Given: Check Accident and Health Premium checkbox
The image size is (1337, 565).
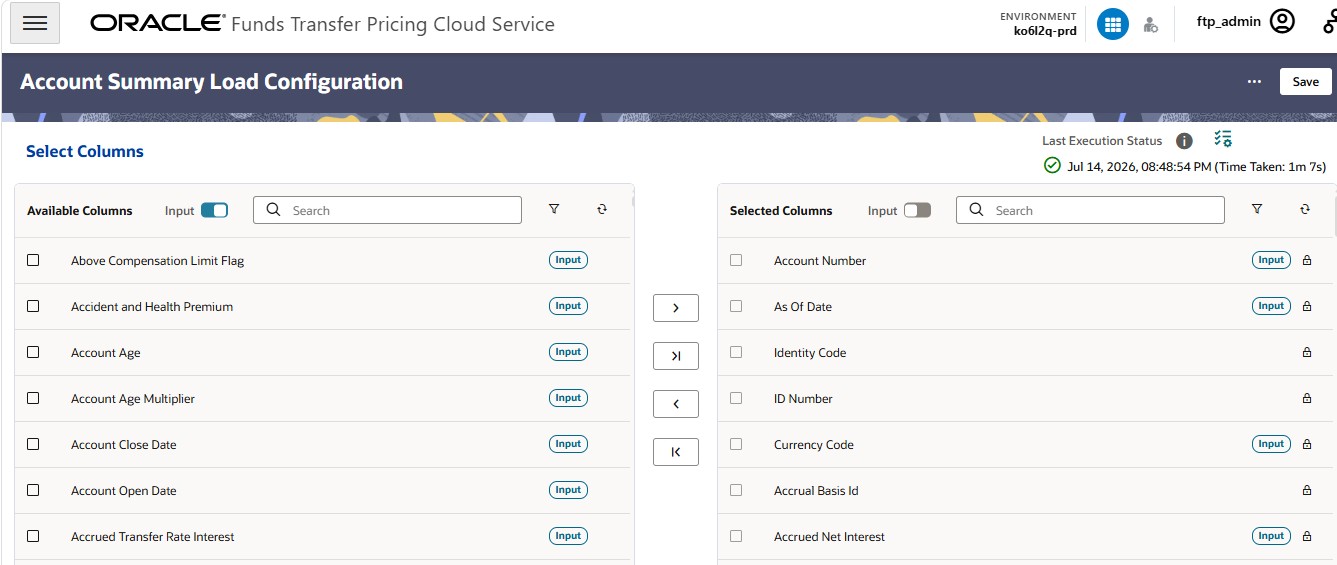Looking at the screenshot, I should click(33, 306).
